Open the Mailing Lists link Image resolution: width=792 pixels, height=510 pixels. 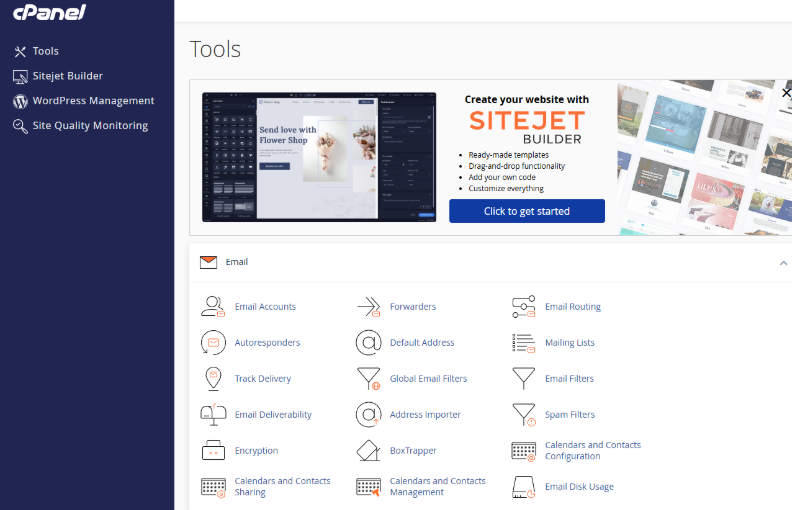(569, 343)
